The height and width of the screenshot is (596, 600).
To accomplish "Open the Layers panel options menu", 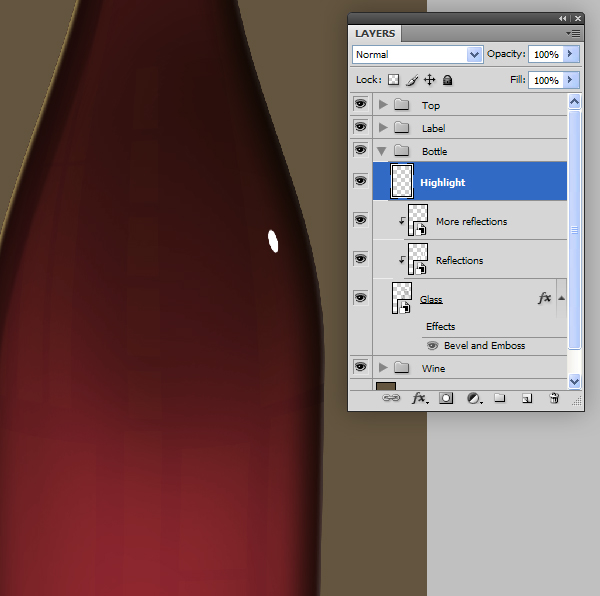I will coord(573,34).
